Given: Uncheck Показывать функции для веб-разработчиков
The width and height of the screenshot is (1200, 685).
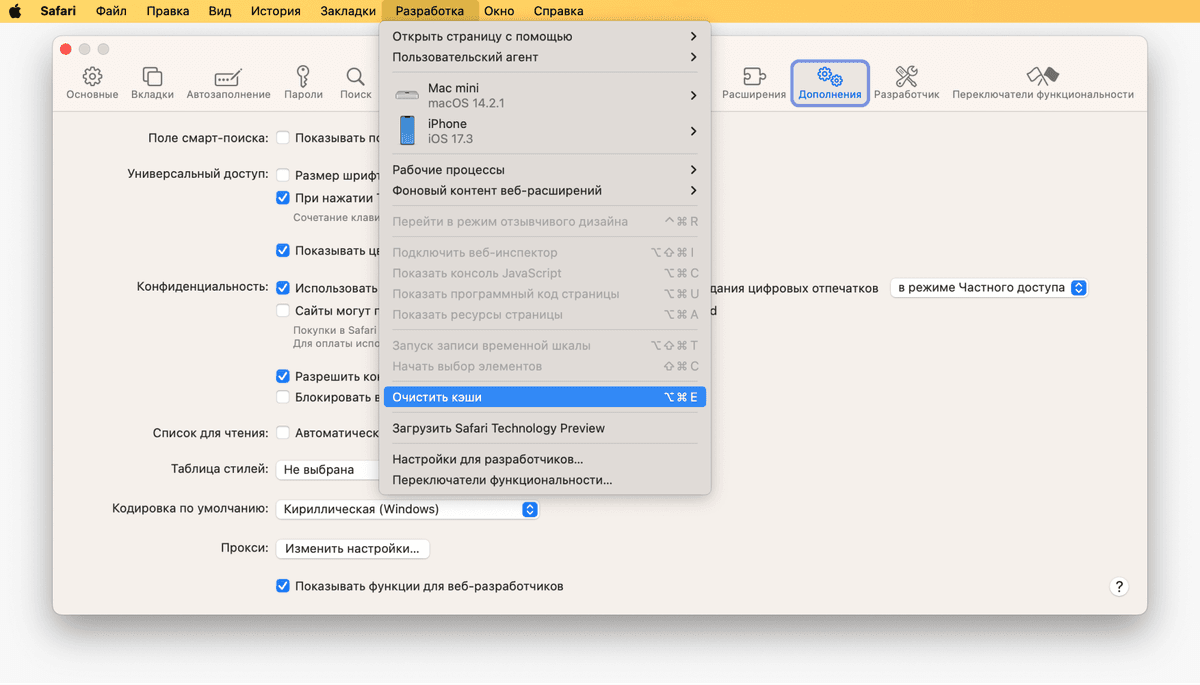Looking at the screenshot, I should pyautogui.click(x=283, y=586).
